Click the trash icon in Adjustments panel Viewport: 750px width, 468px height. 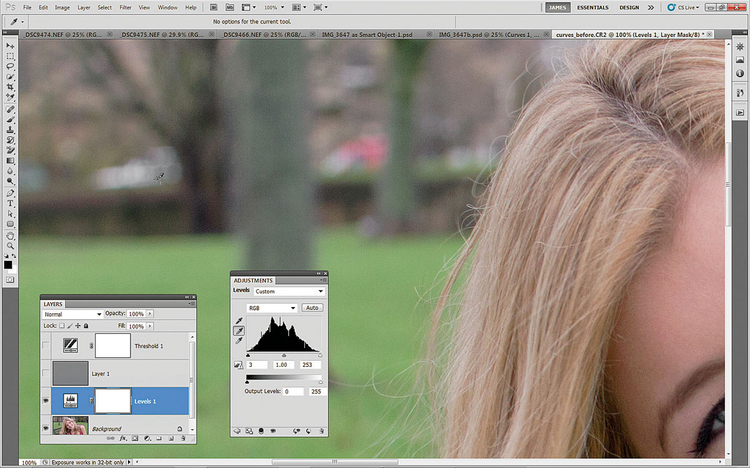point(321,431)
